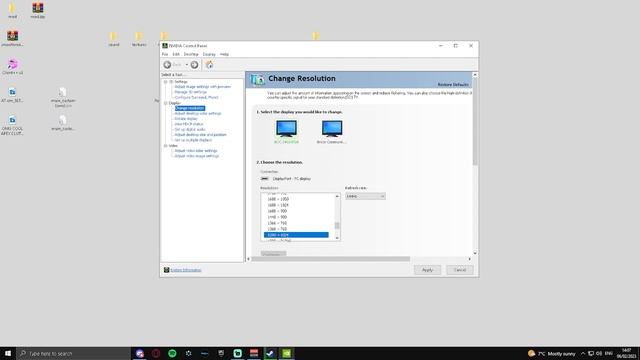Viewport: 640px width, 360px height.
Task: Open Adjust desktop color settings
Action: tap(198, 113)
